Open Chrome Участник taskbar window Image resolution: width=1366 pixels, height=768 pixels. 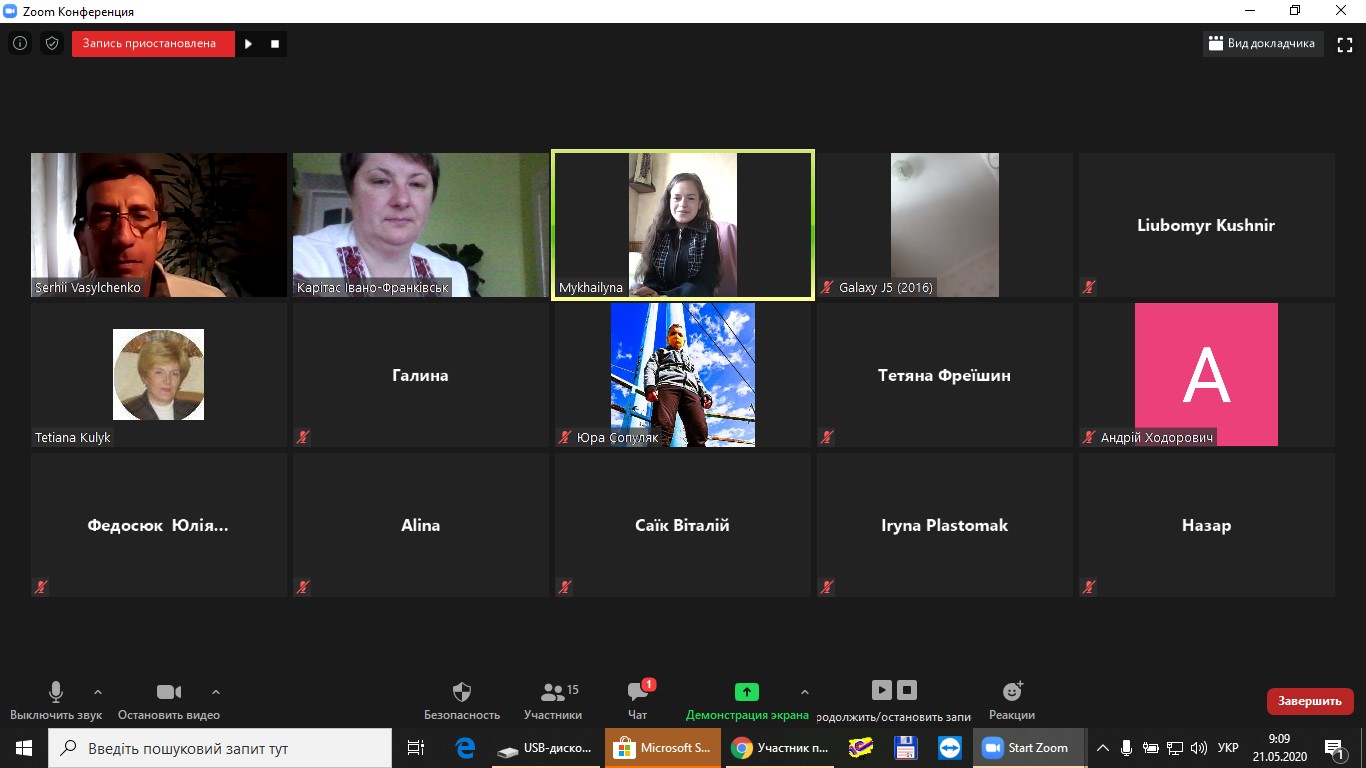point(779,748)
